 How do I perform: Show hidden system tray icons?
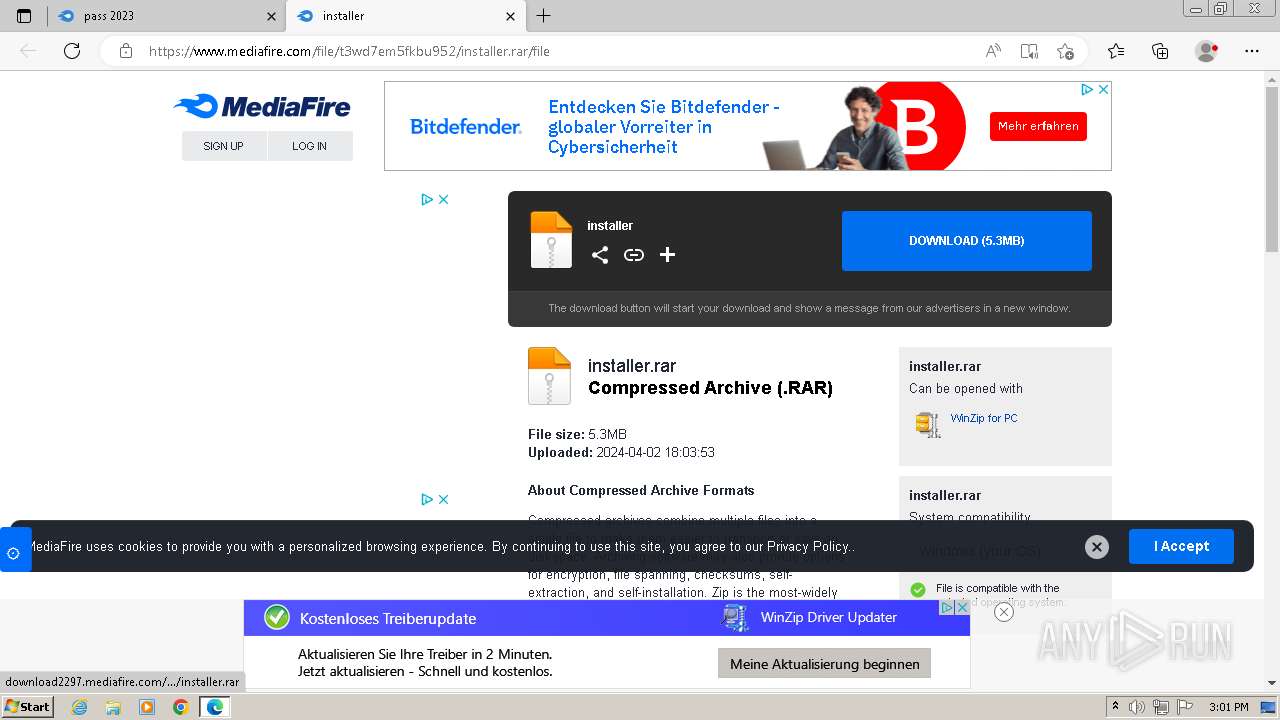pyautogui.click(x=1116, y=707)
